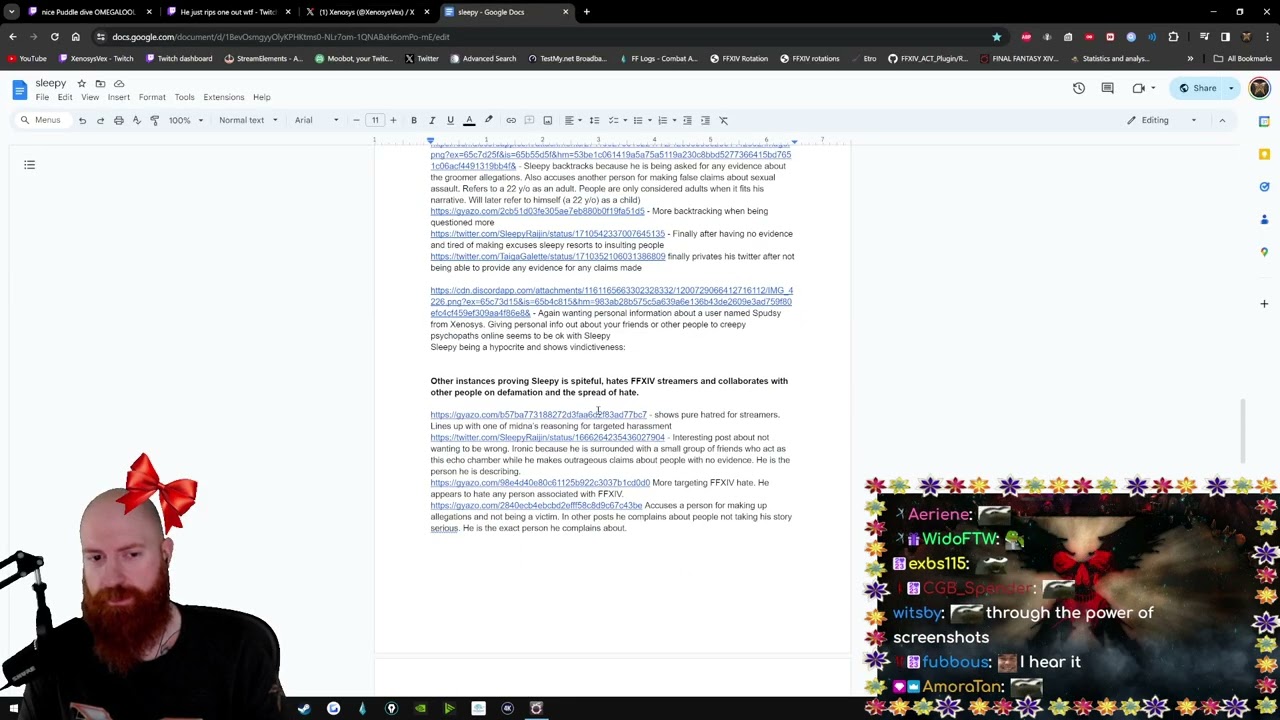Open the Extensions menu

pos(224,97)
